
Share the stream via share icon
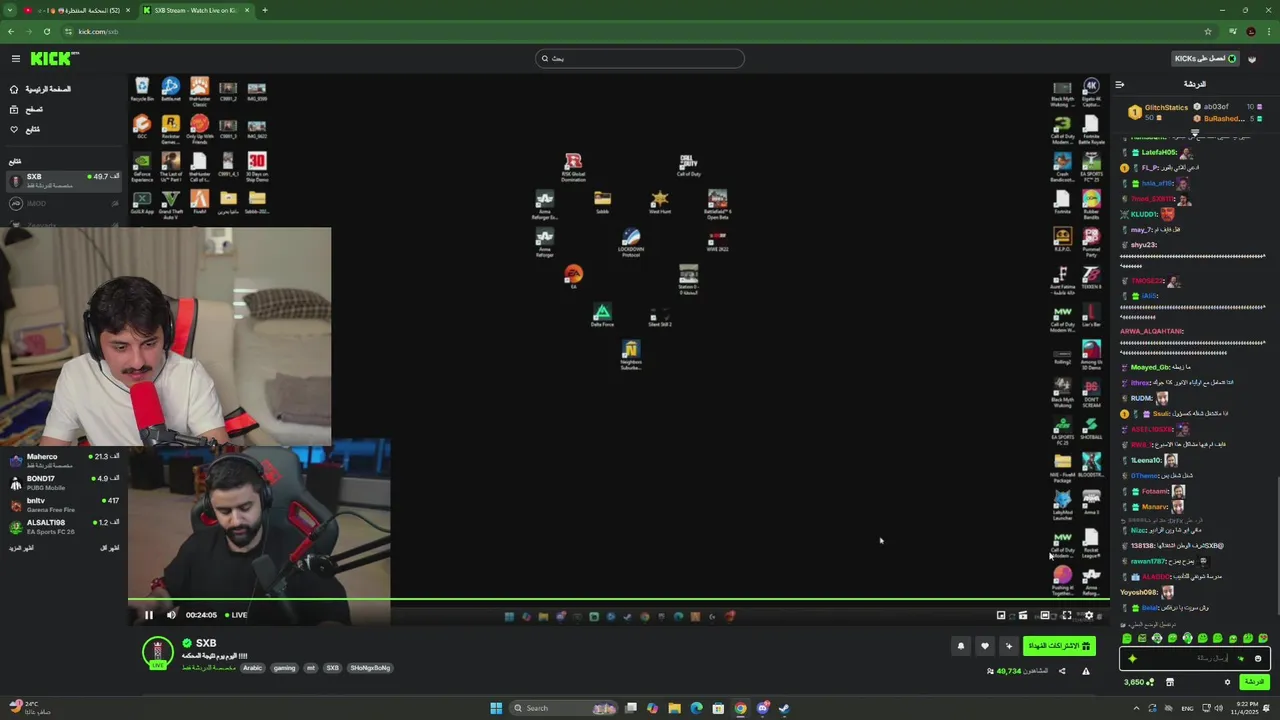point(1062,671)
